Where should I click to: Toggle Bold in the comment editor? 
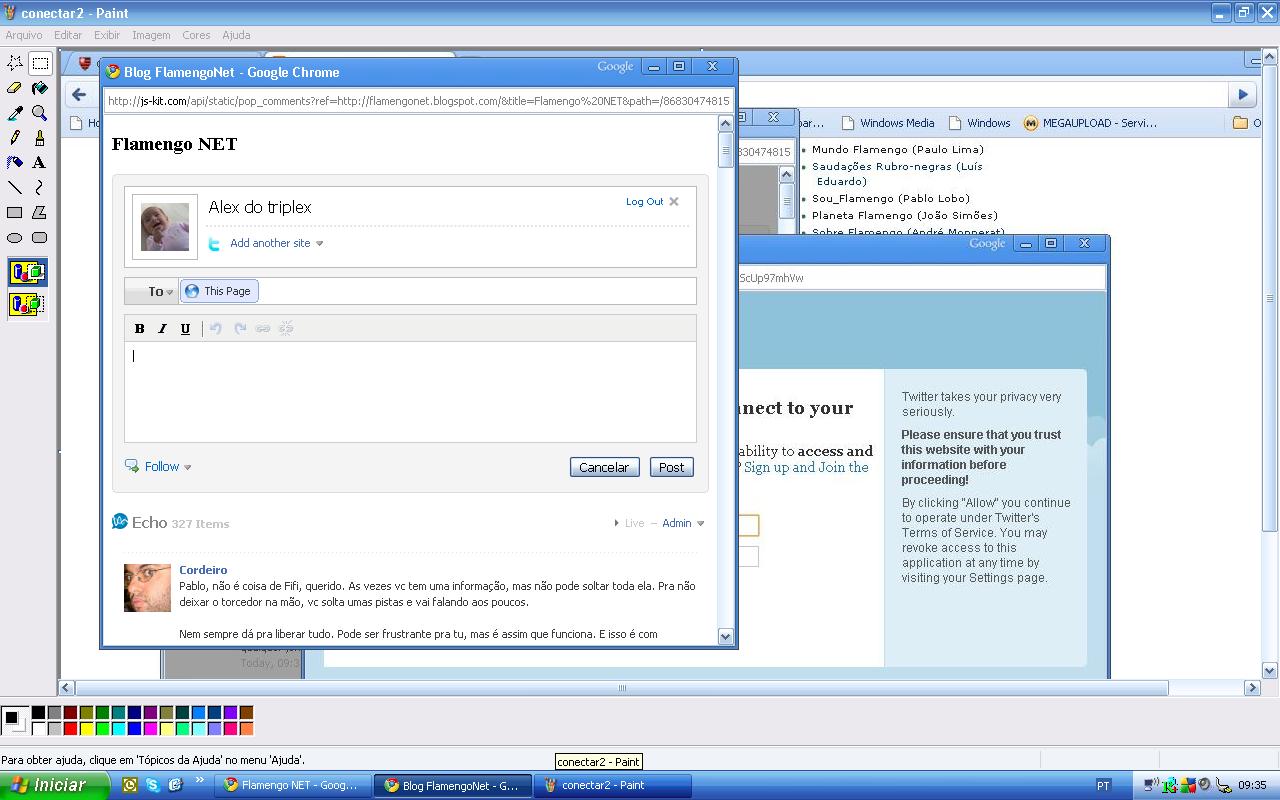139,328
